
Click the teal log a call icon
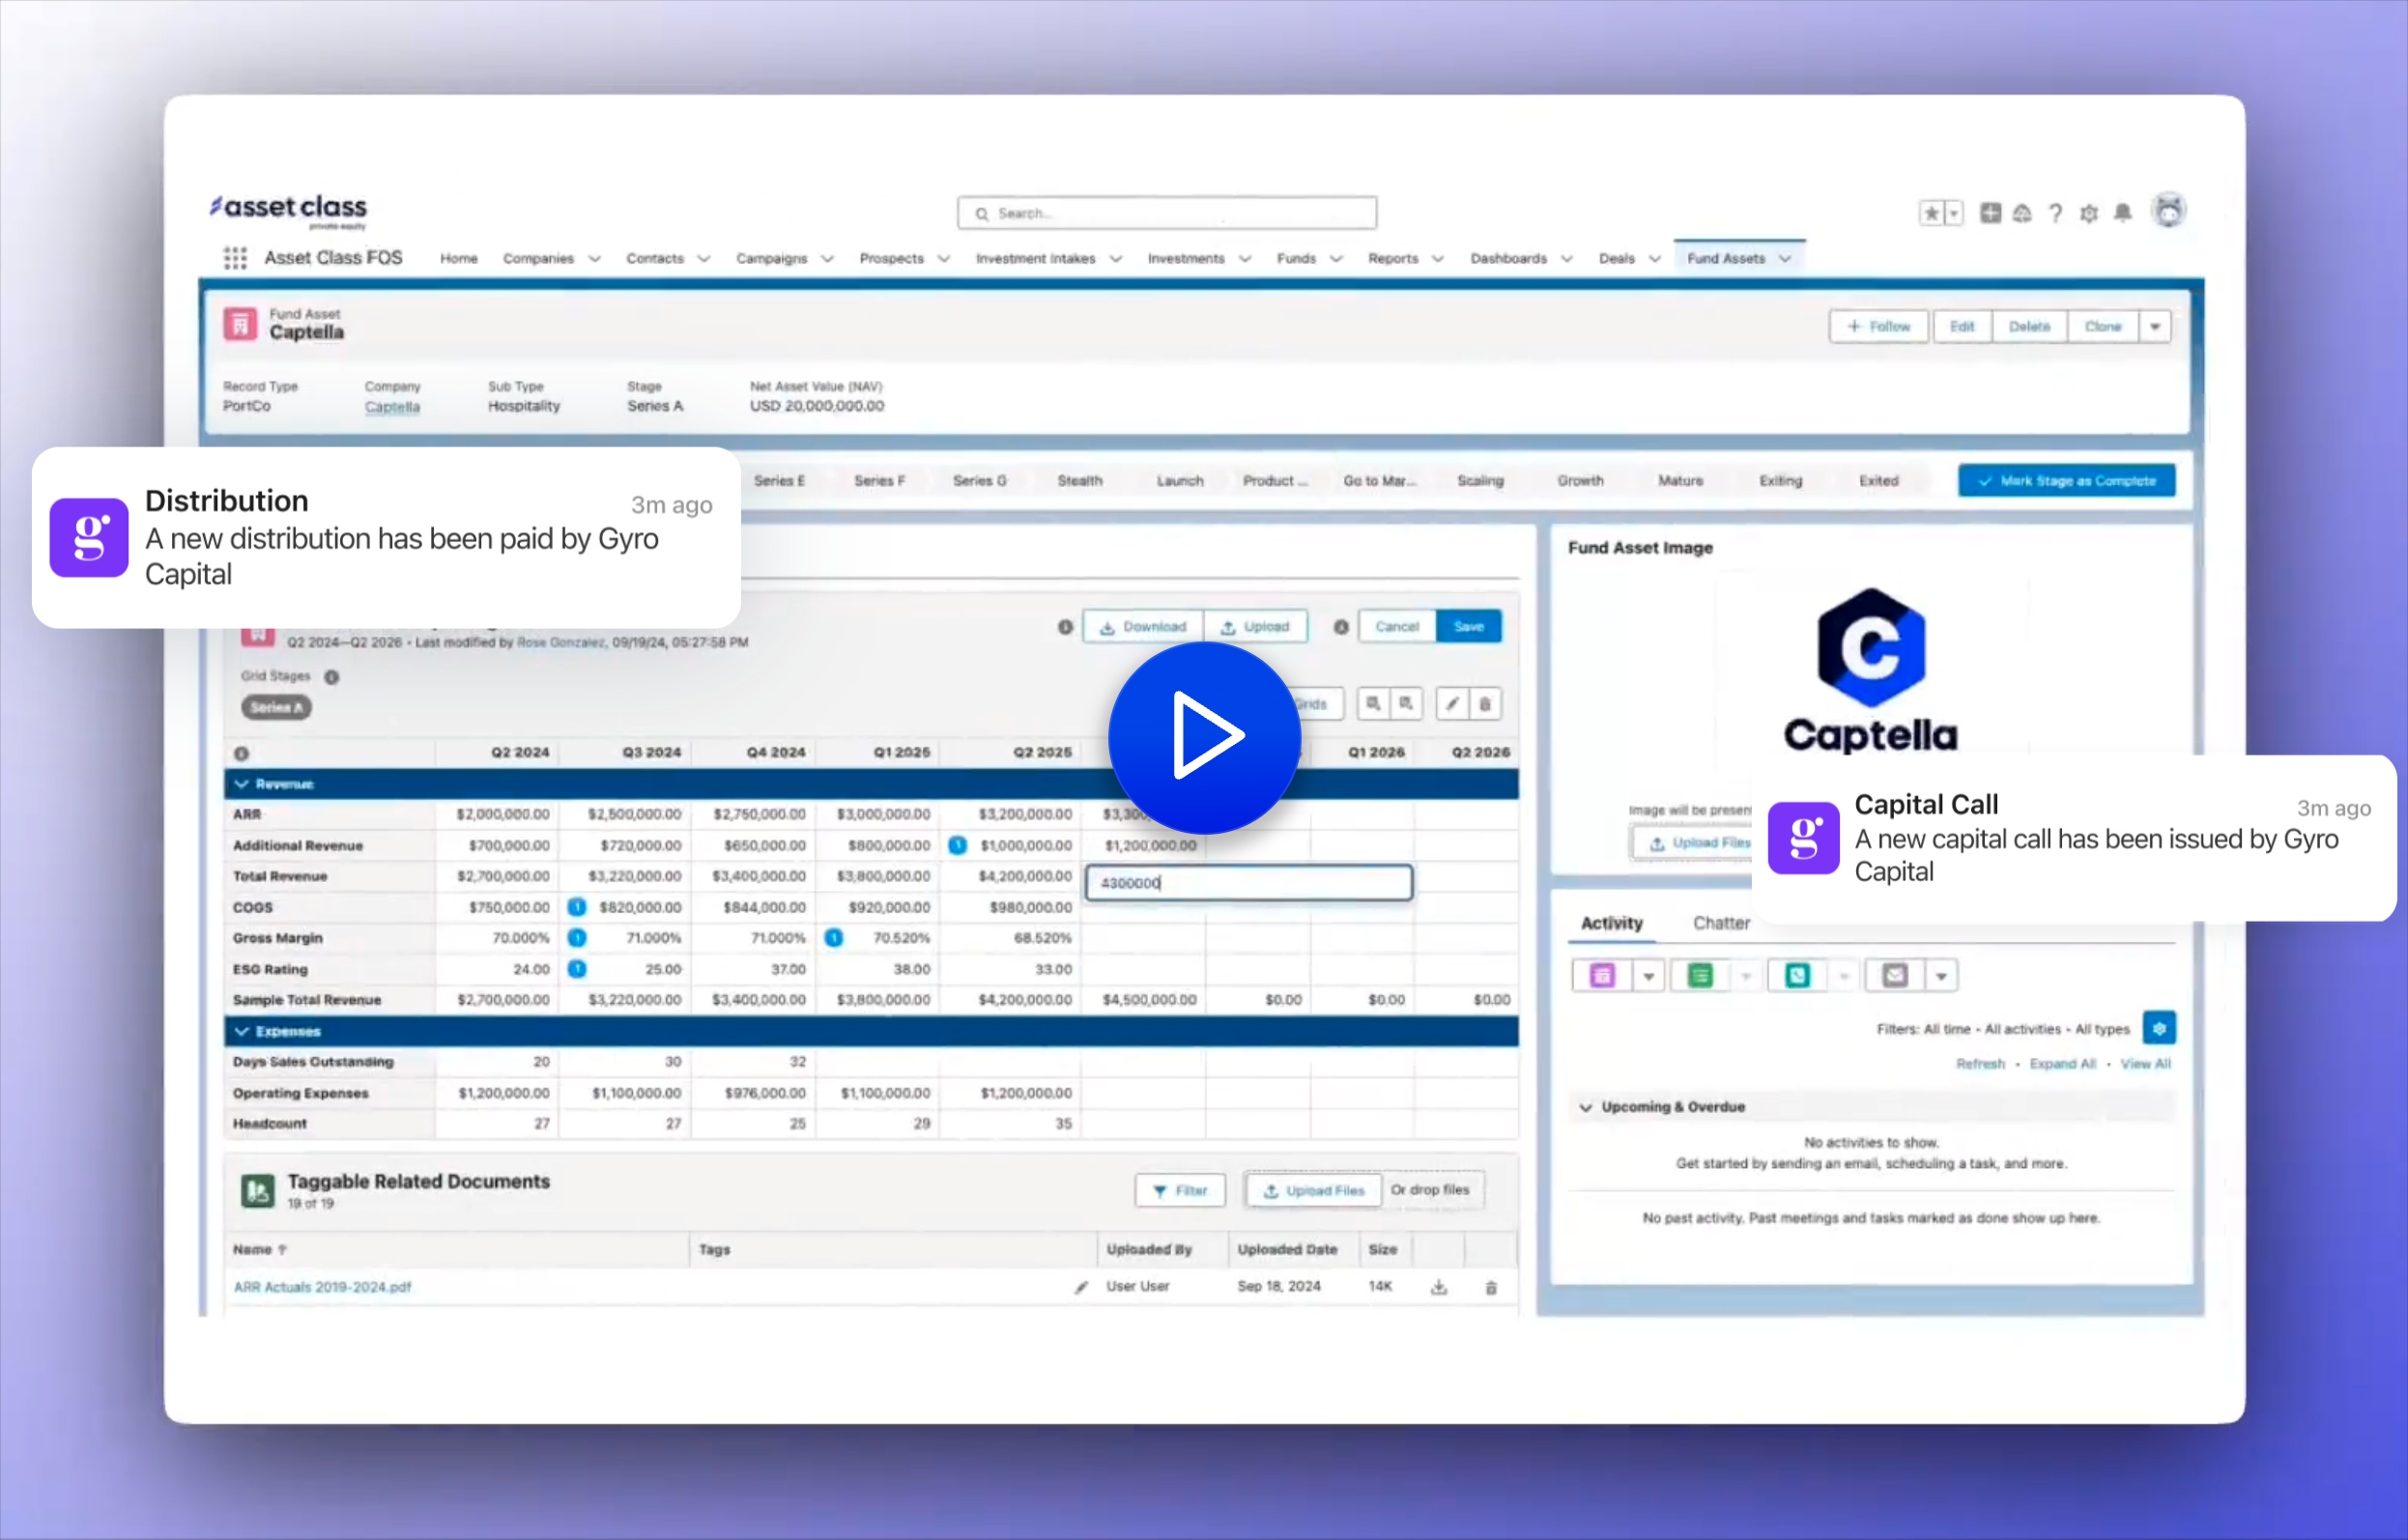tap(1797, 975)
